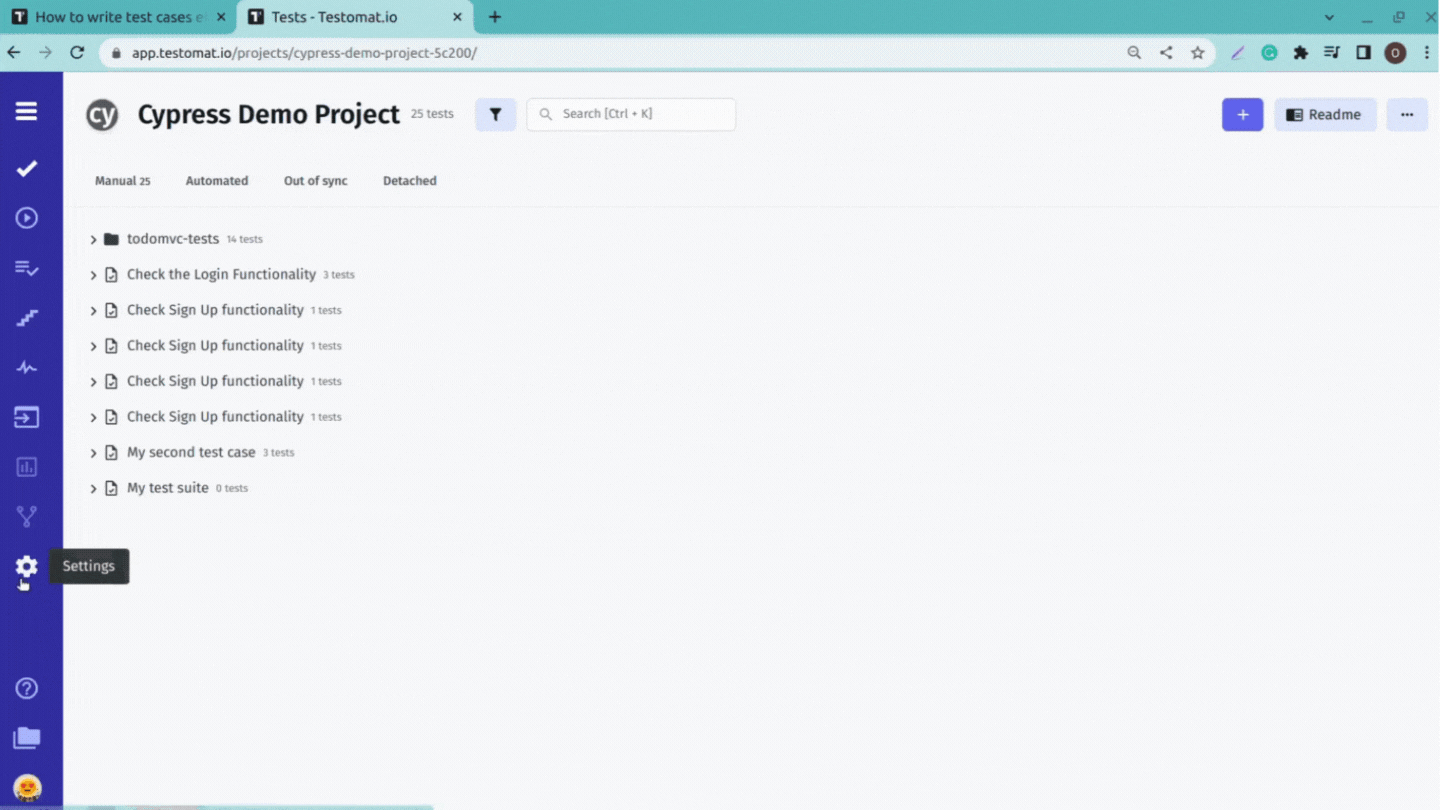Switch to the Automated tab
The width and height of the screenshot is (1440, 810).
point(216,181)
